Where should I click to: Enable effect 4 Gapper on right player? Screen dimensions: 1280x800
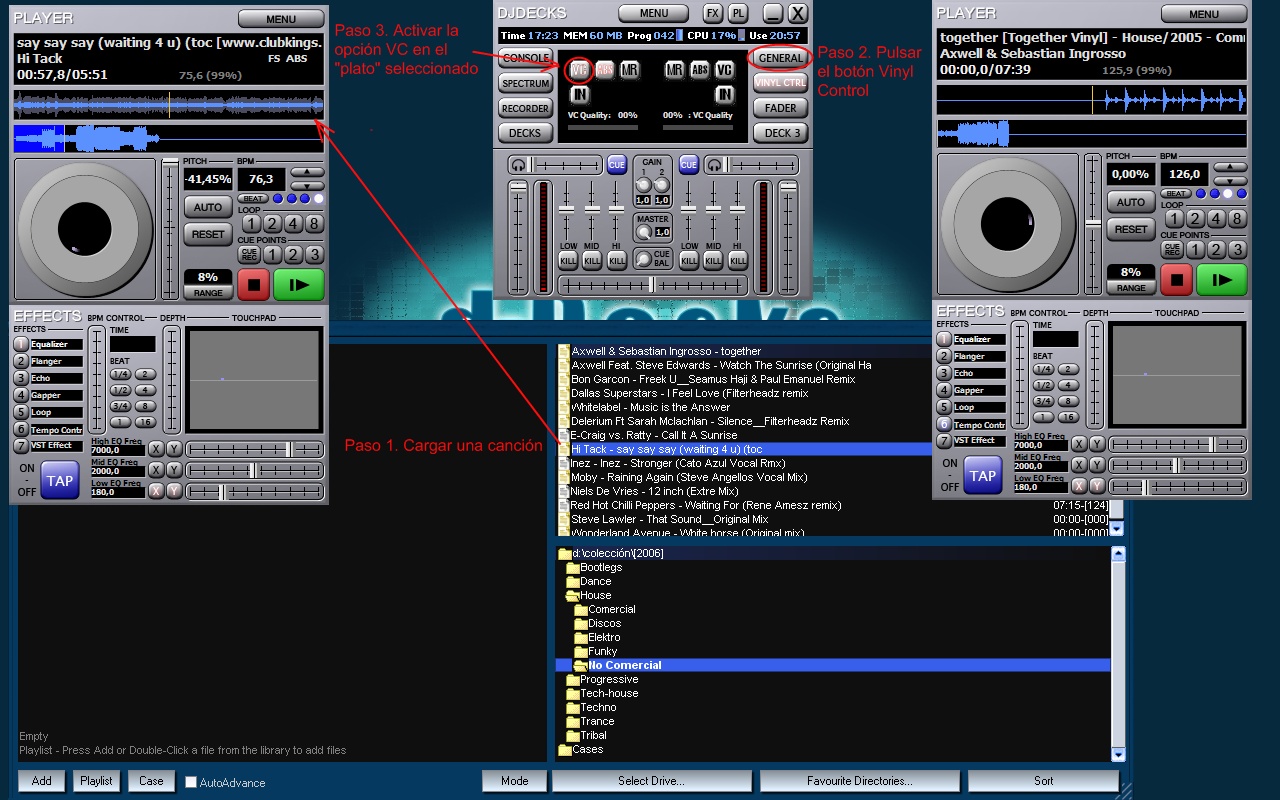[x=944, y=390]
